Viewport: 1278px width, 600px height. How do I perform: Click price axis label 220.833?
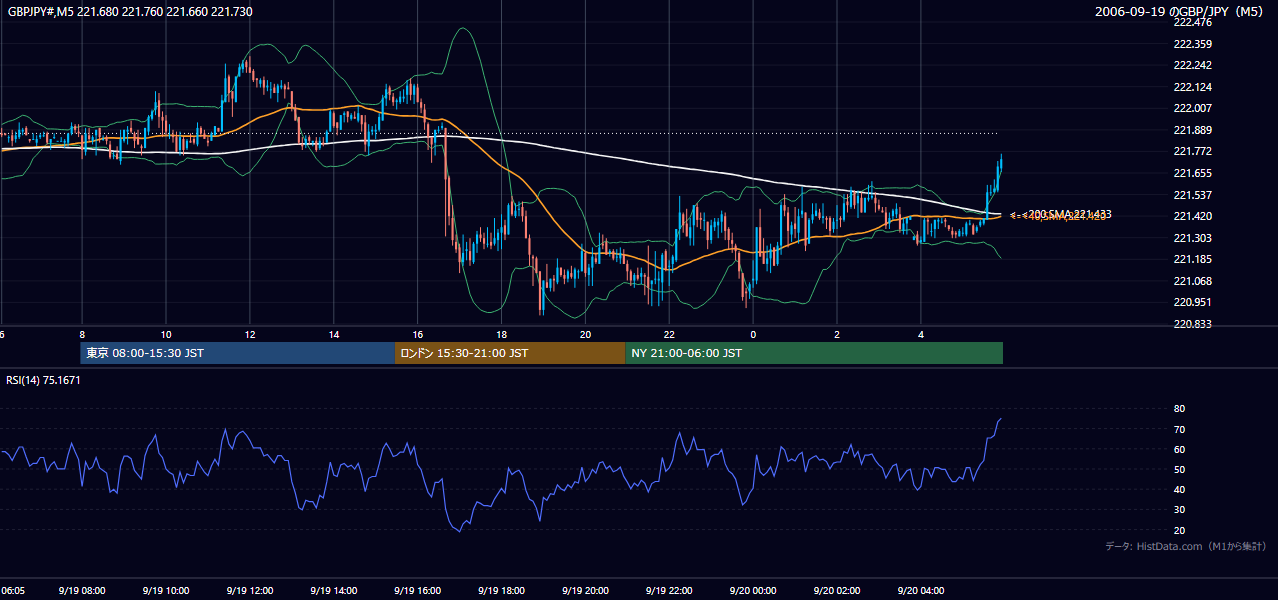click(x=1192, y=324)
